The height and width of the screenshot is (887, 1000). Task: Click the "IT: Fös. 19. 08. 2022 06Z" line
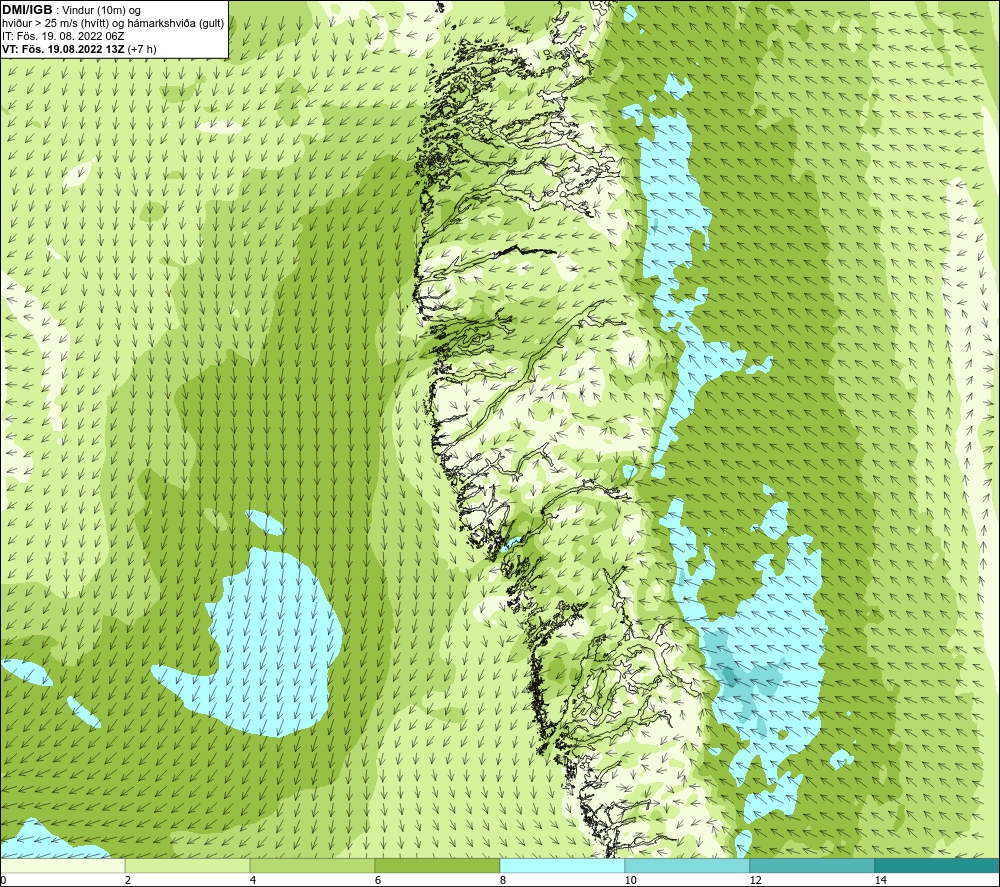pyautogui.click(x=63, y=36)
